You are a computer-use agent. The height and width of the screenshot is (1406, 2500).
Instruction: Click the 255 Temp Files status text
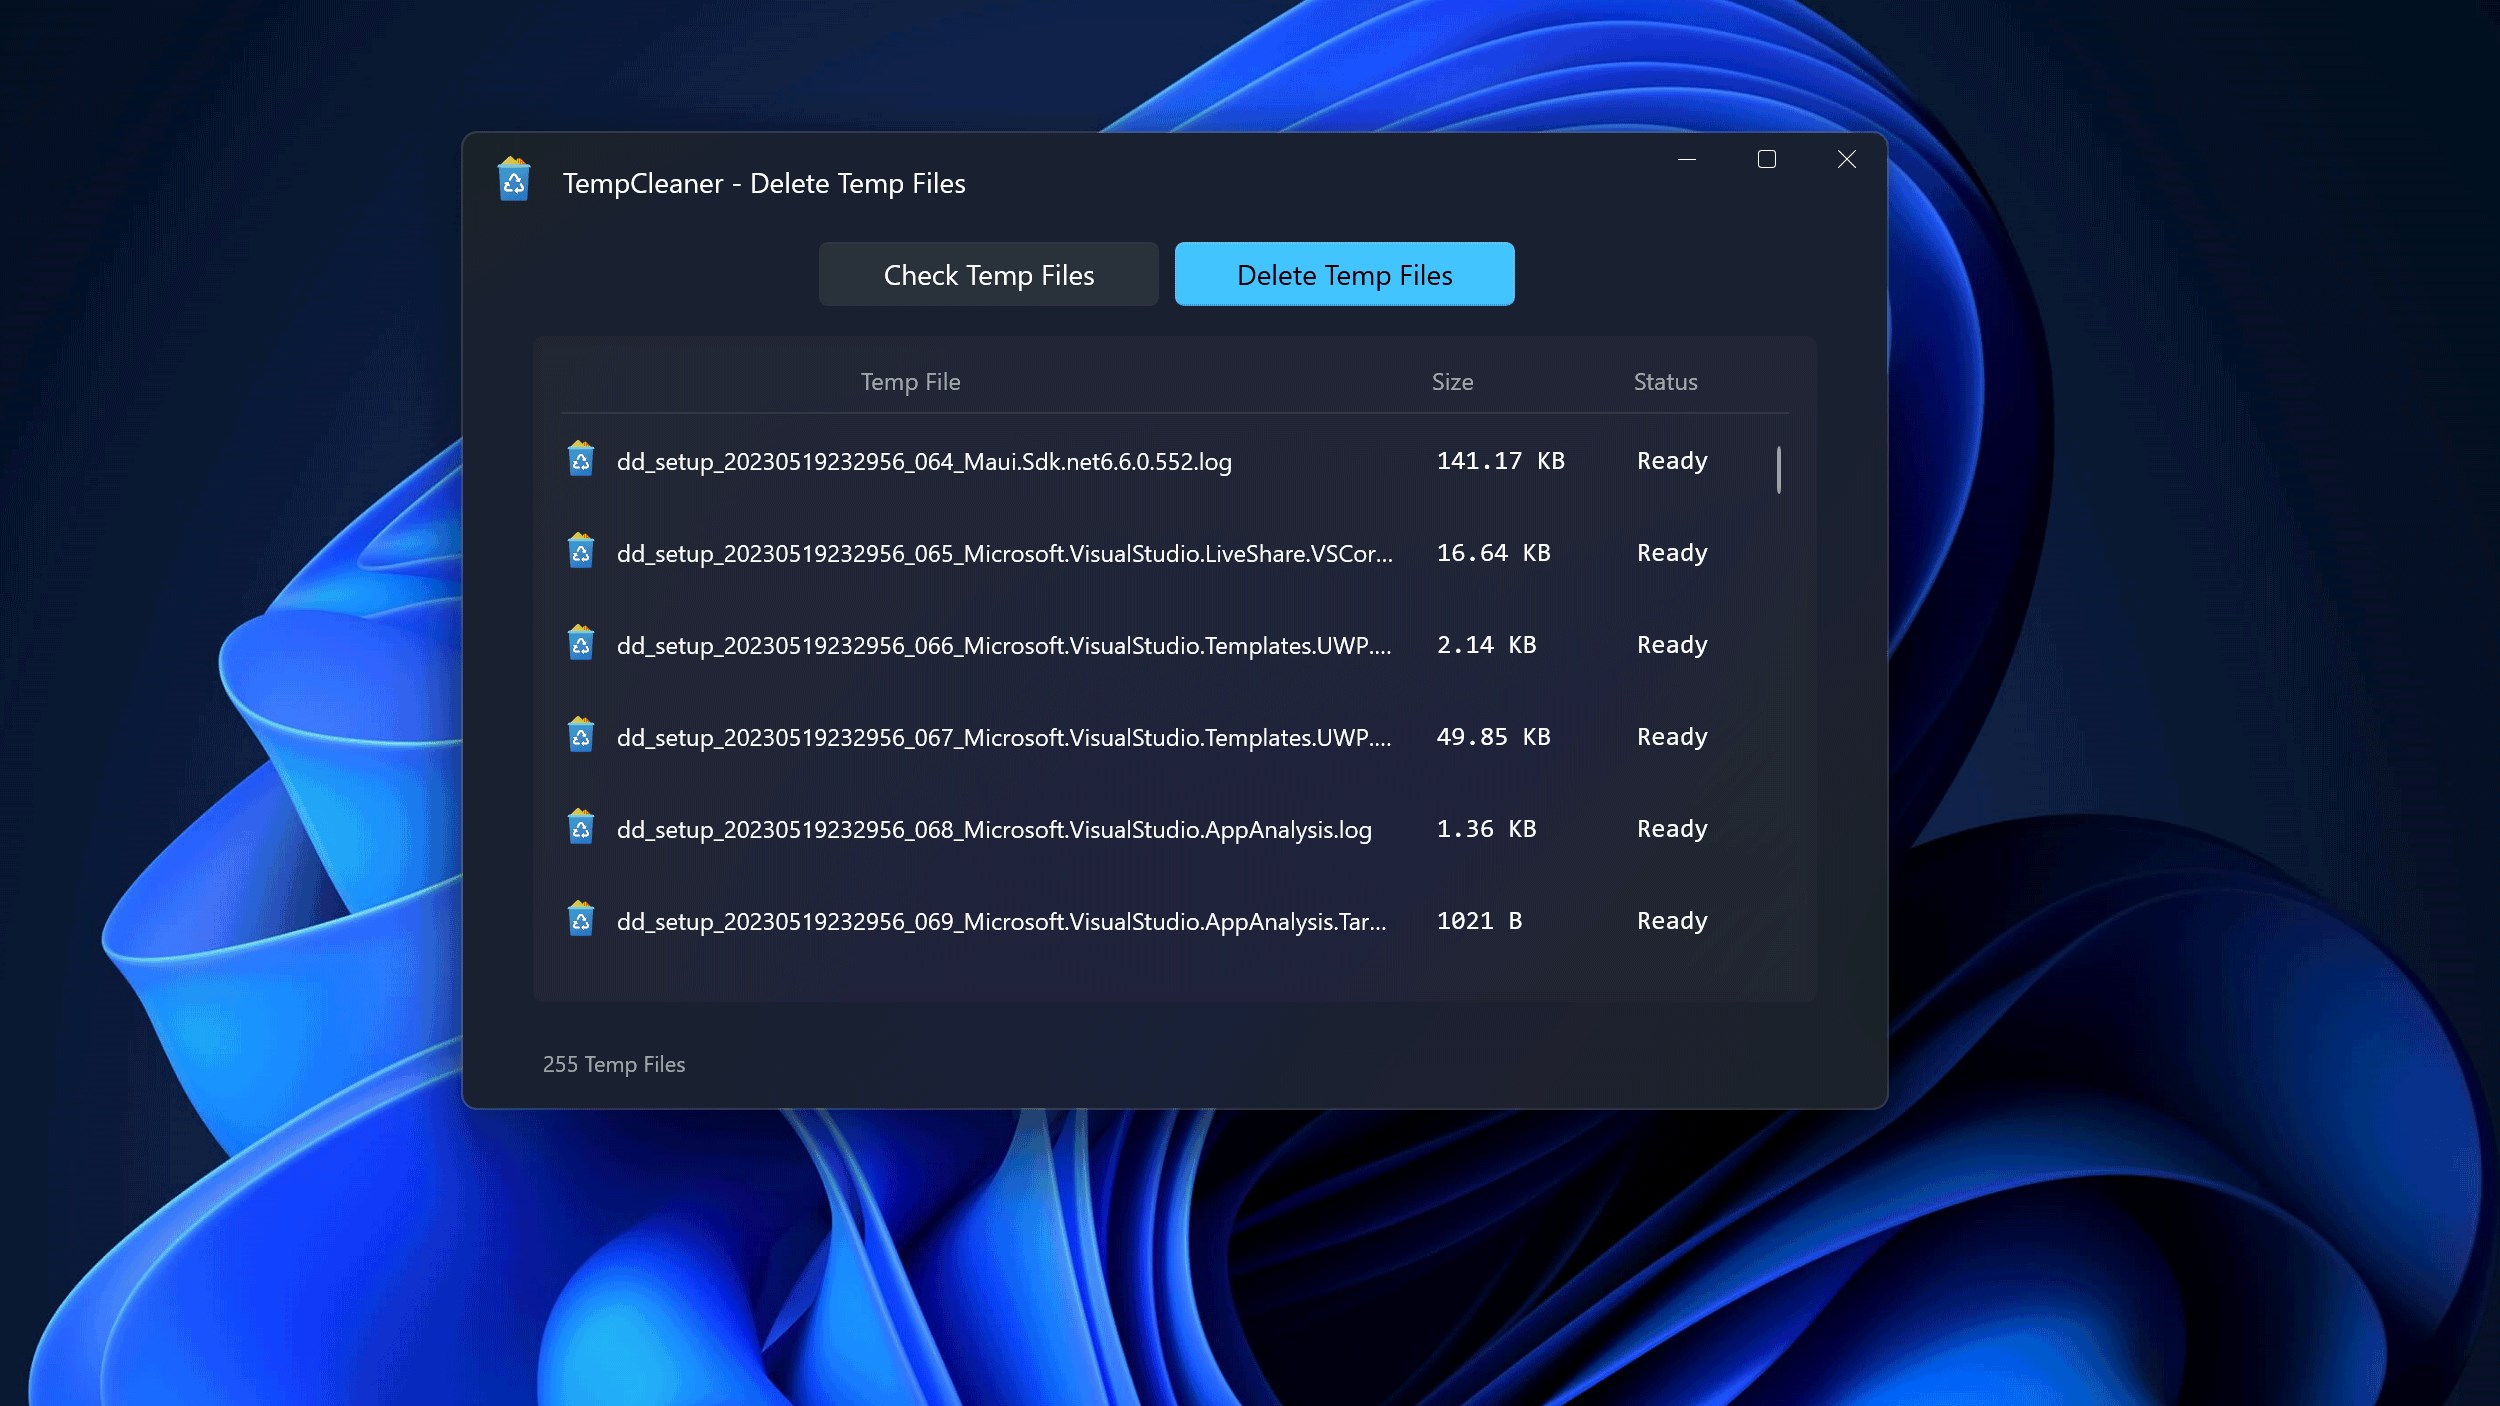tap(614, 1064)
